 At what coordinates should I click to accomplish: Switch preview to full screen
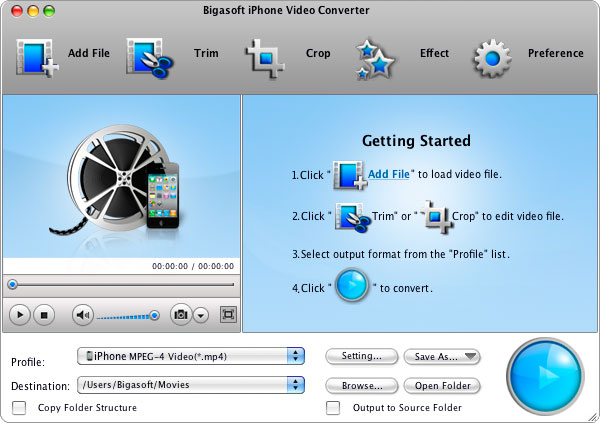pyautogui.click(x=228, y=315)
